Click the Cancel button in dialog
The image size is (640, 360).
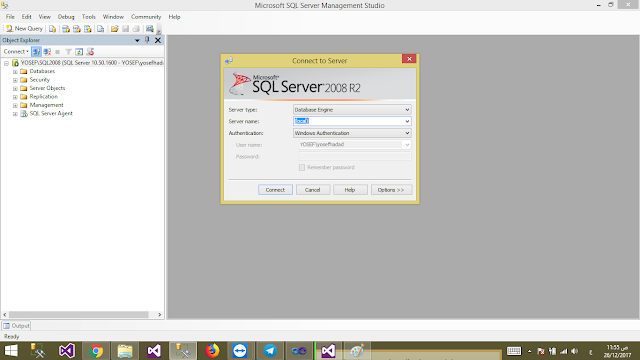[x=312, y=190]
